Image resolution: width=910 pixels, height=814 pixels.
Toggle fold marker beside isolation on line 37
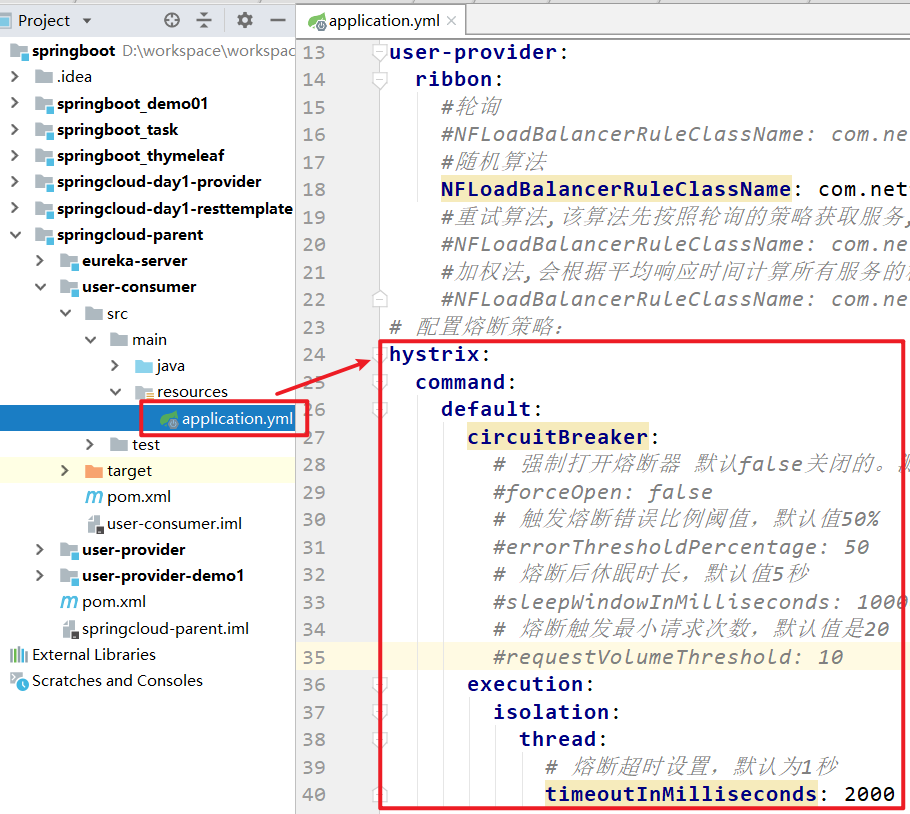379,712
